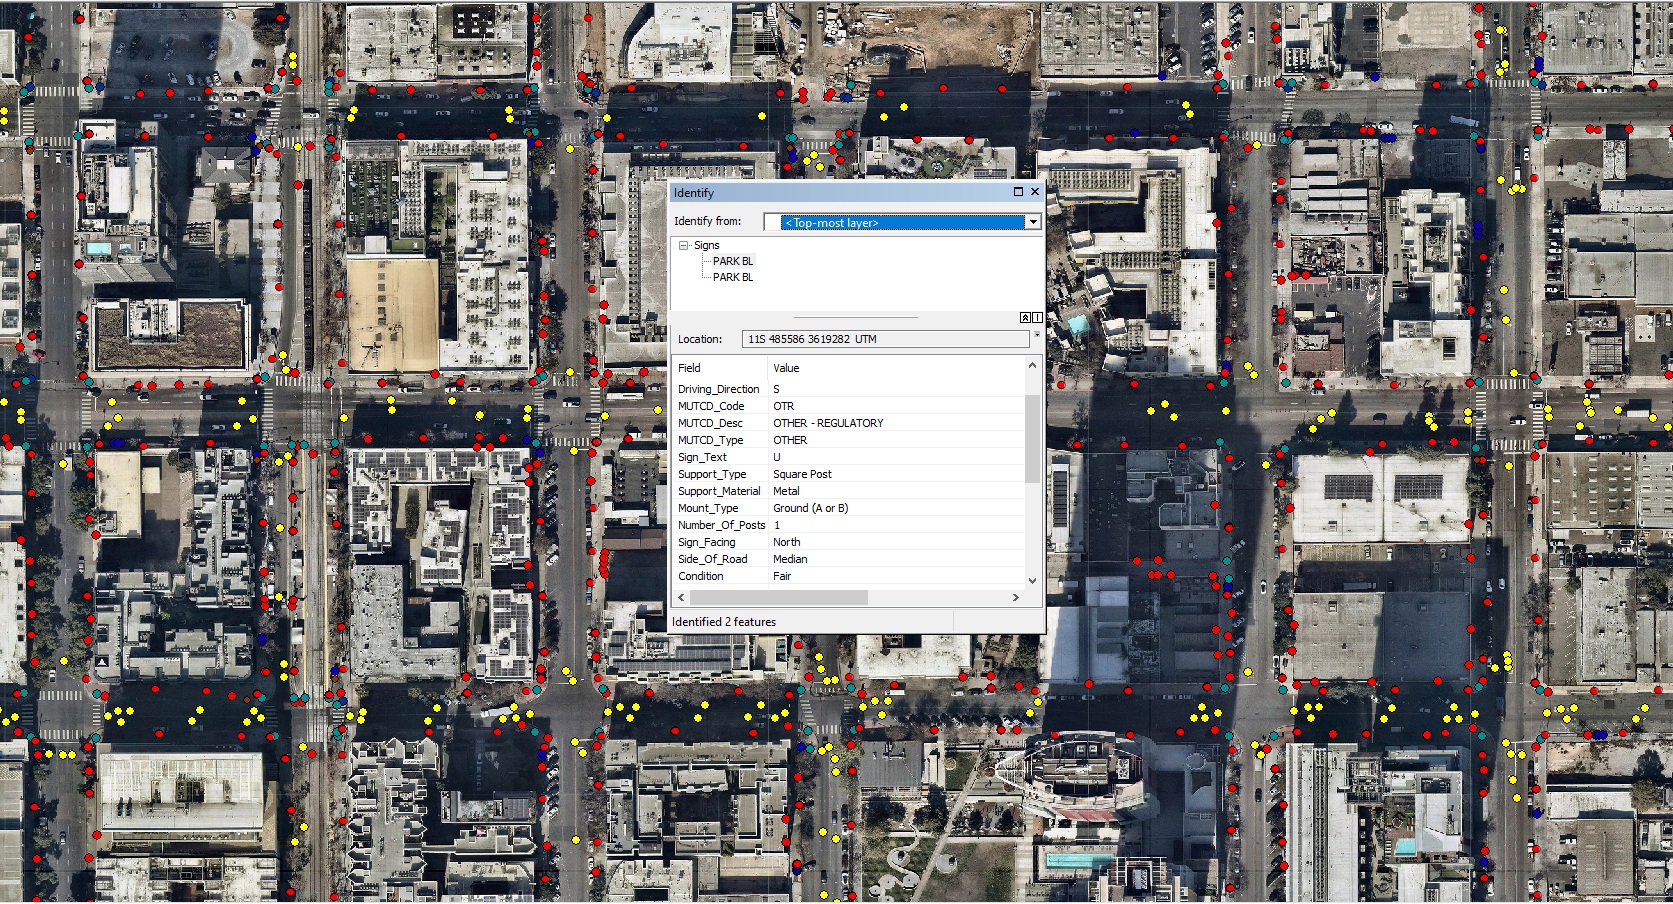Click the Square Post value
The image size is (1673, 904).
[802, 474]
